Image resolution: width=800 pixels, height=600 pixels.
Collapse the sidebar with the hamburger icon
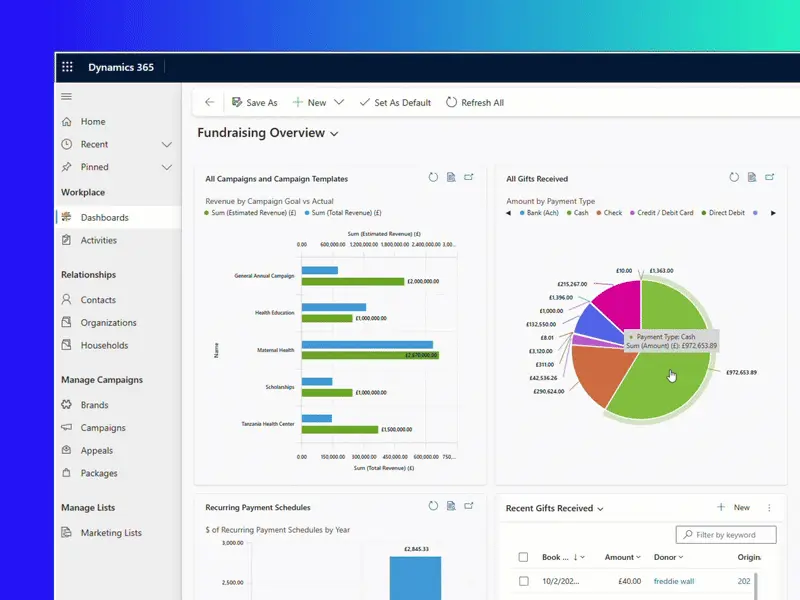[67, 96]
